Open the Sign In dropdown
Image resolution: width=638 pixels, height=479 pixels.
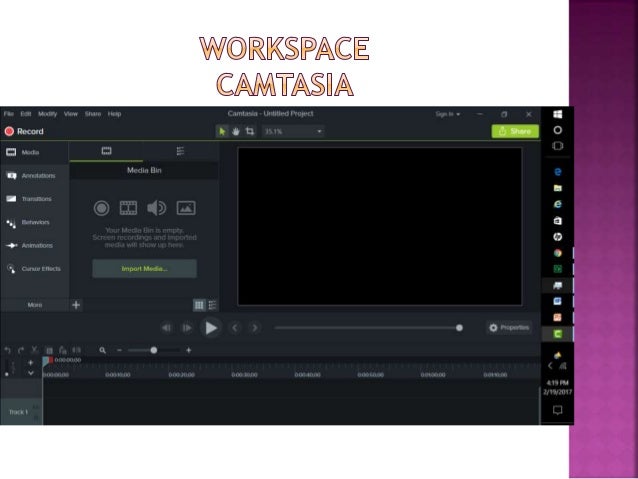tap(448, 114)
